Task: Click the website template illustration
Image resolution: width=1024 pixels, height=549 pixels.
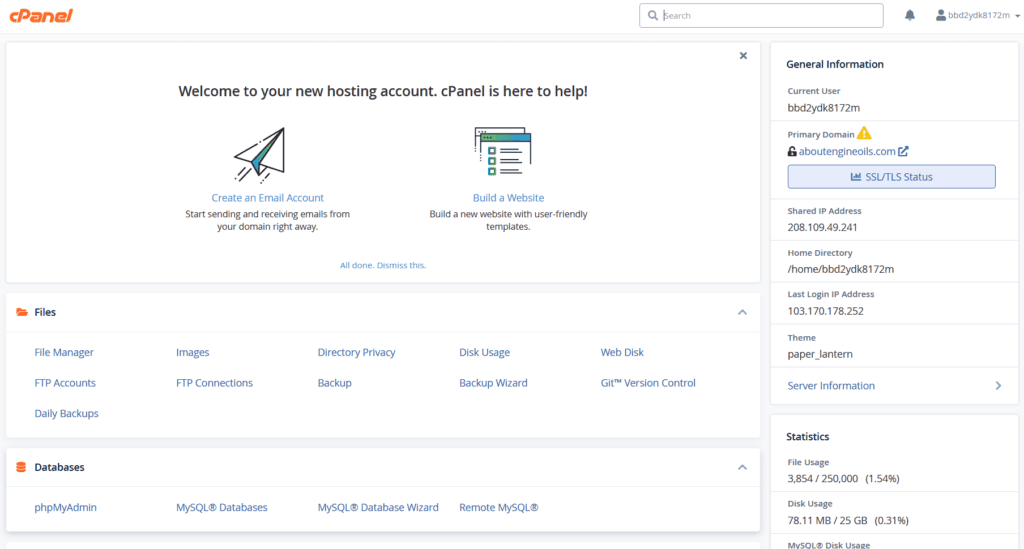Action: tap(503, 151)
